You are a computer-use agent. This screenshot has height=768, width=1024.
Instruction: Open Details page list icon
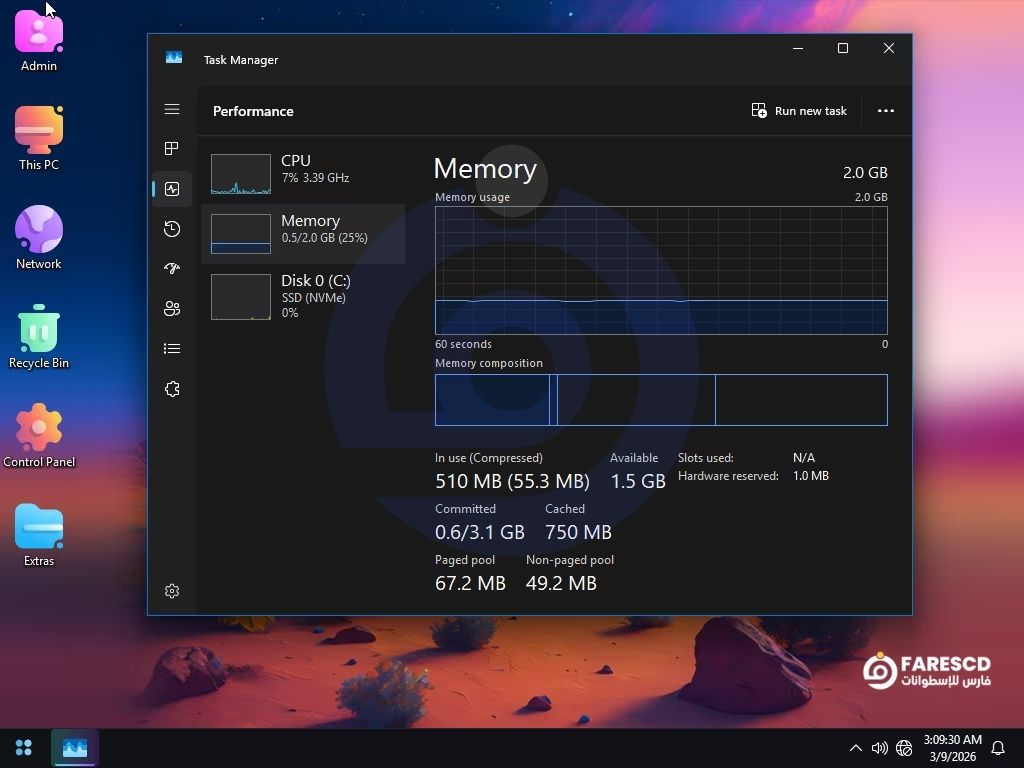(x=172, y=349)
